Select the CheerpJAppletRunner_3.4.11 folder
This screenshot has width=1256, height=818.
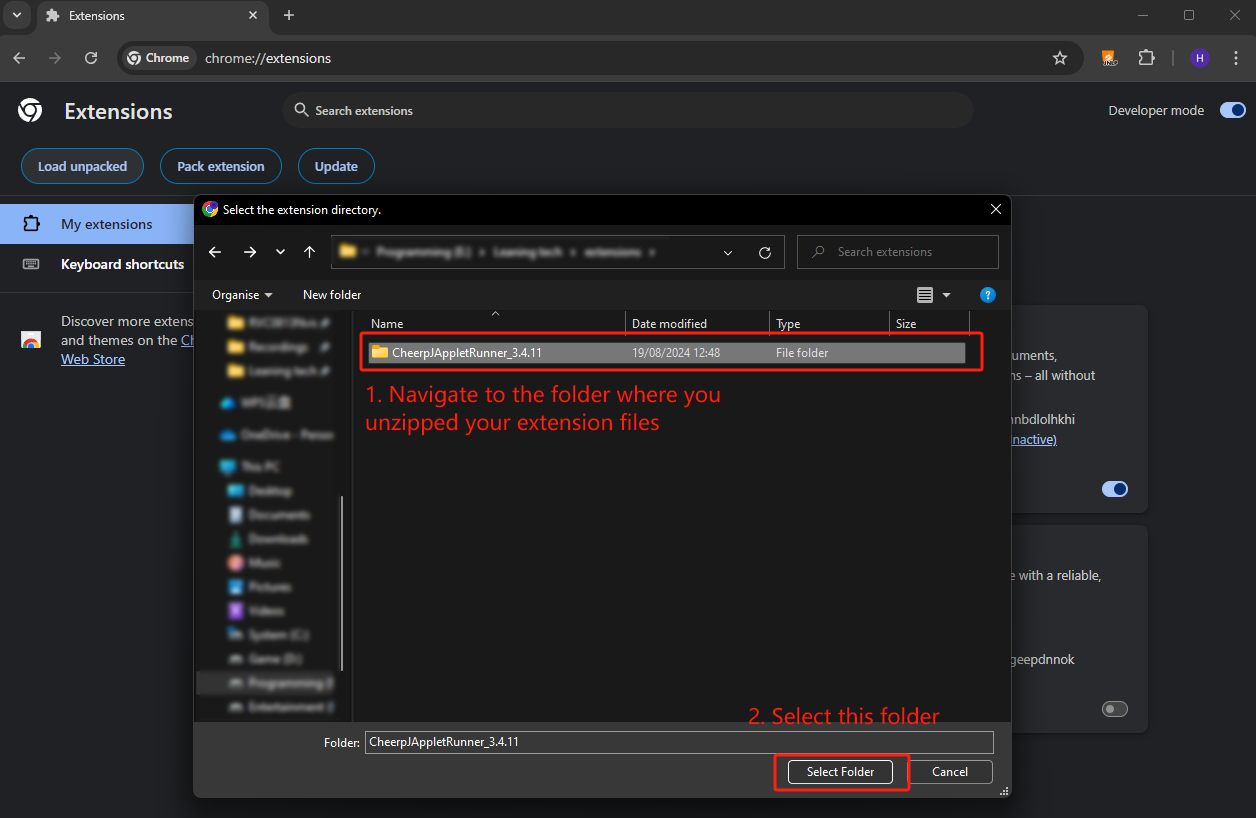point(466,352)
